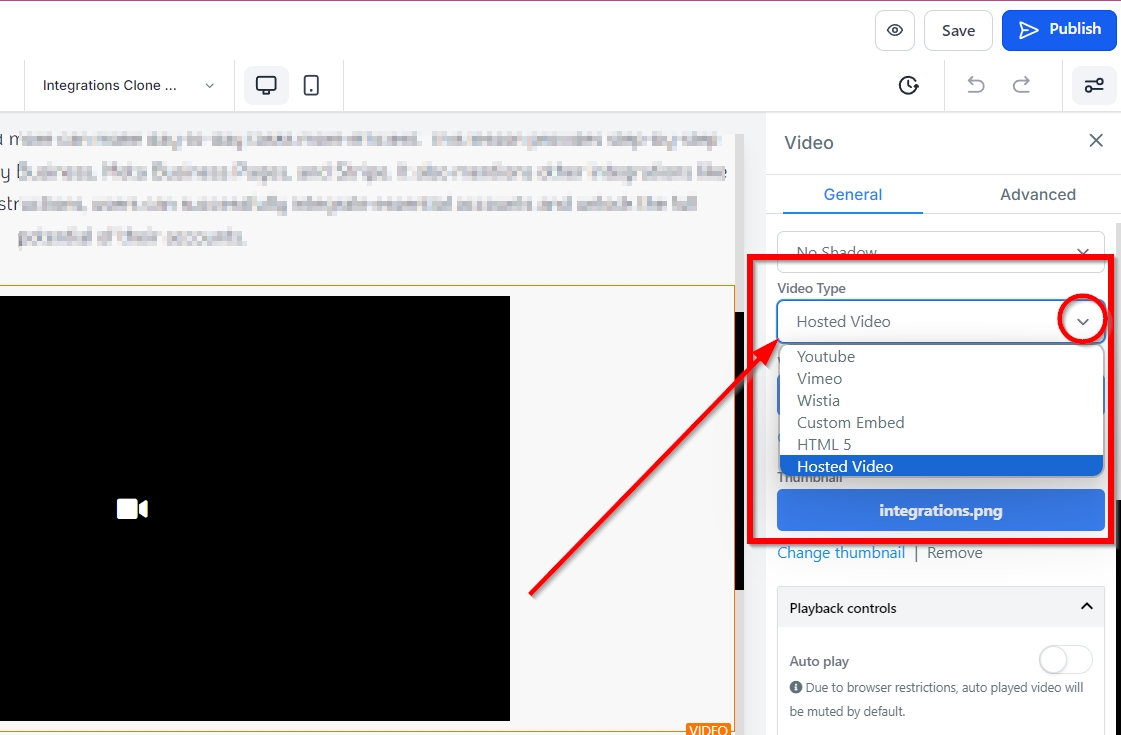Toggle the Auto play switch

1065,660
